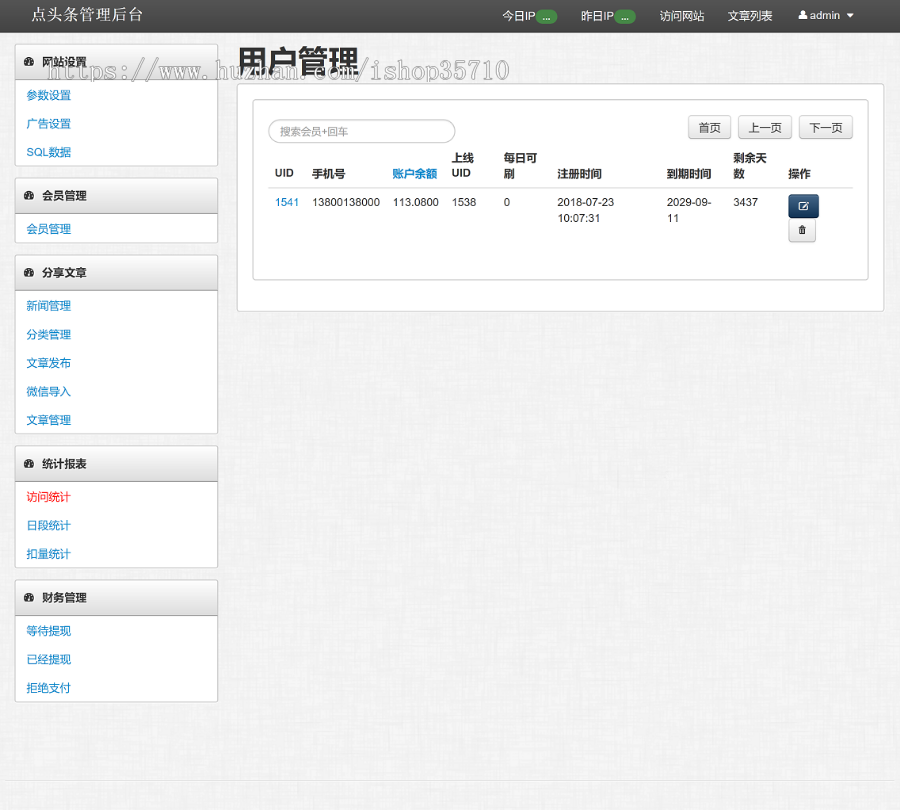Click the 财务管理 section header
The width and height of the screenshot is (900, 810).
click(116, 598)
